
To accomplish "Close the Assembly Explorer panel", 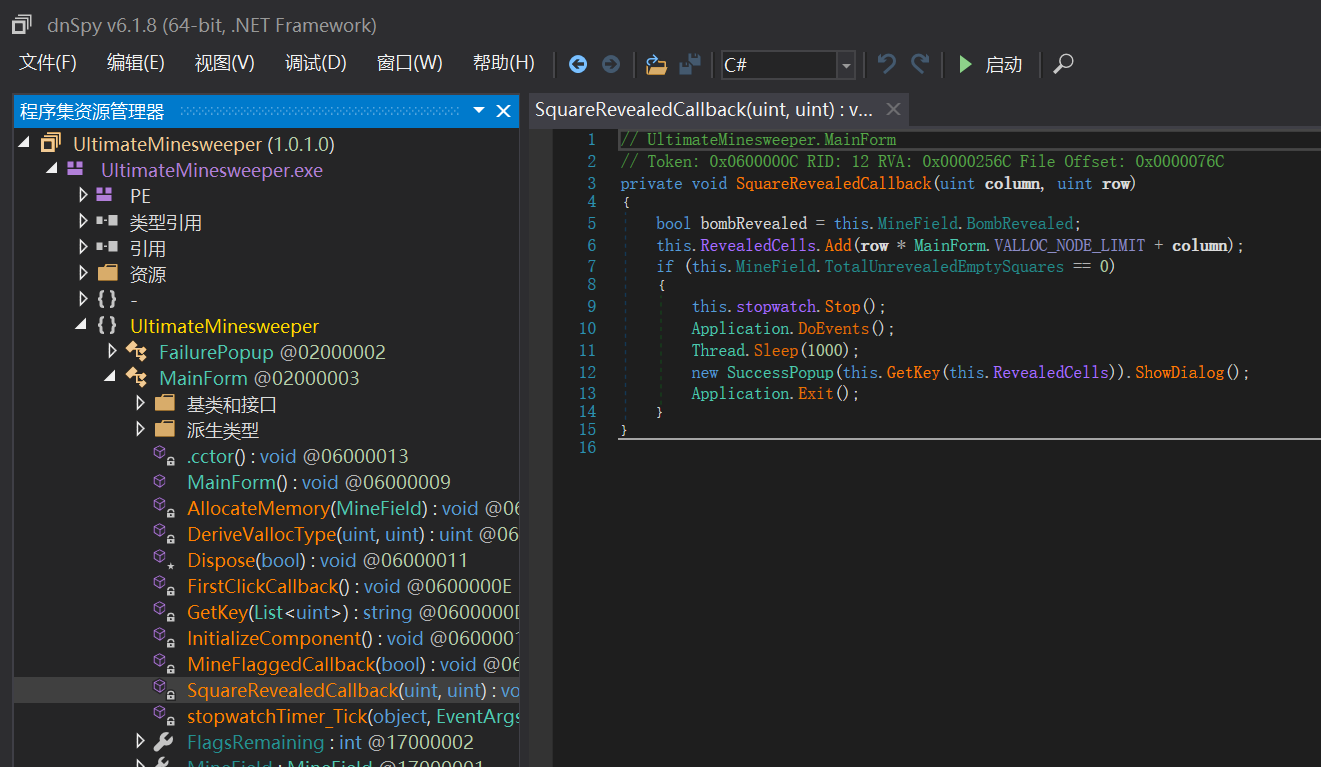I will pos(504,110).
